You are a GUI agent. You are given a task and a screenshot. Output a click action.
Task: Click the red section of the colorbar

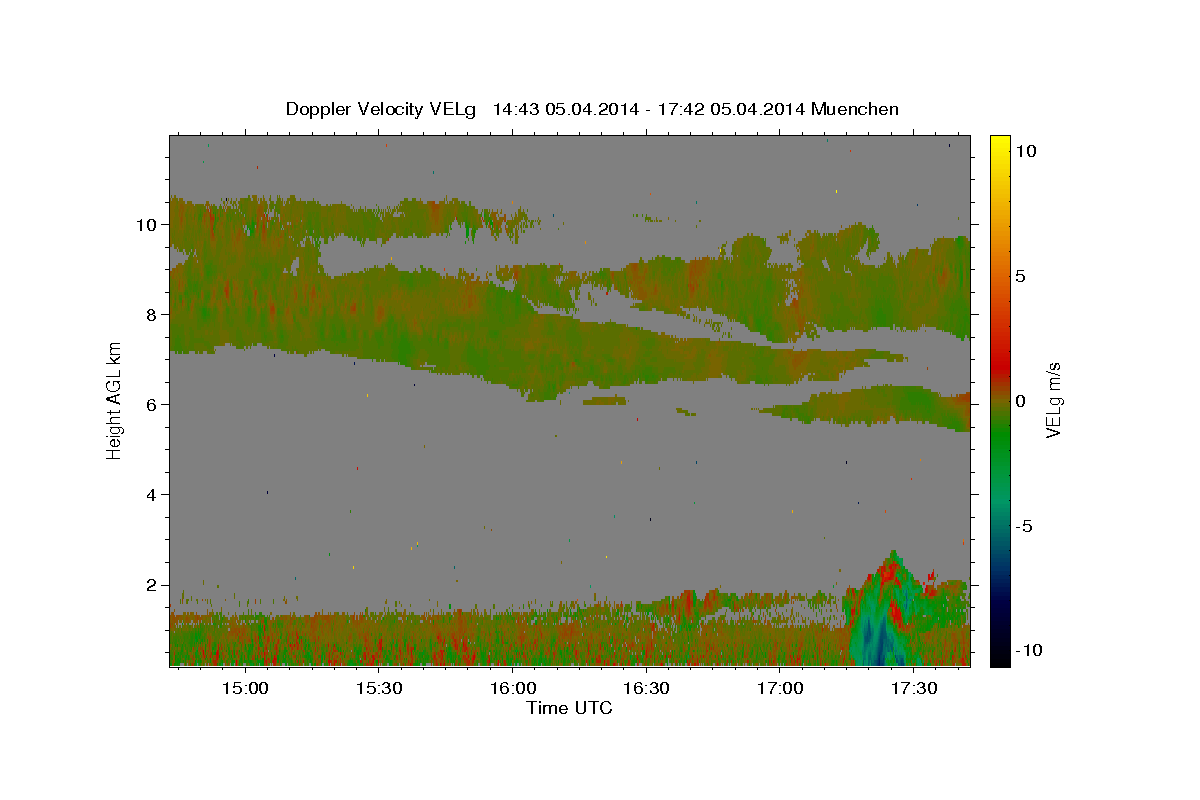click(999, 360)
